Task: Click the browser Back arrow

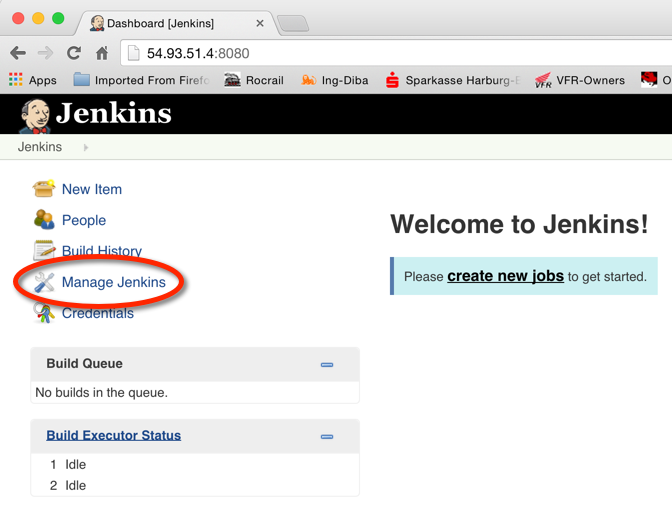Action: (18, 53)
